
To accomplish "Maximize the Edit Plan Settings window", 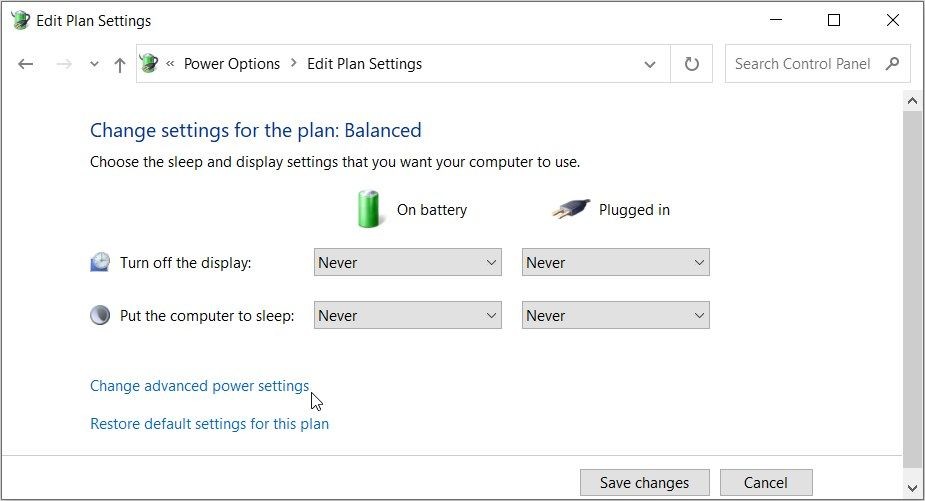I will (834, 20).
